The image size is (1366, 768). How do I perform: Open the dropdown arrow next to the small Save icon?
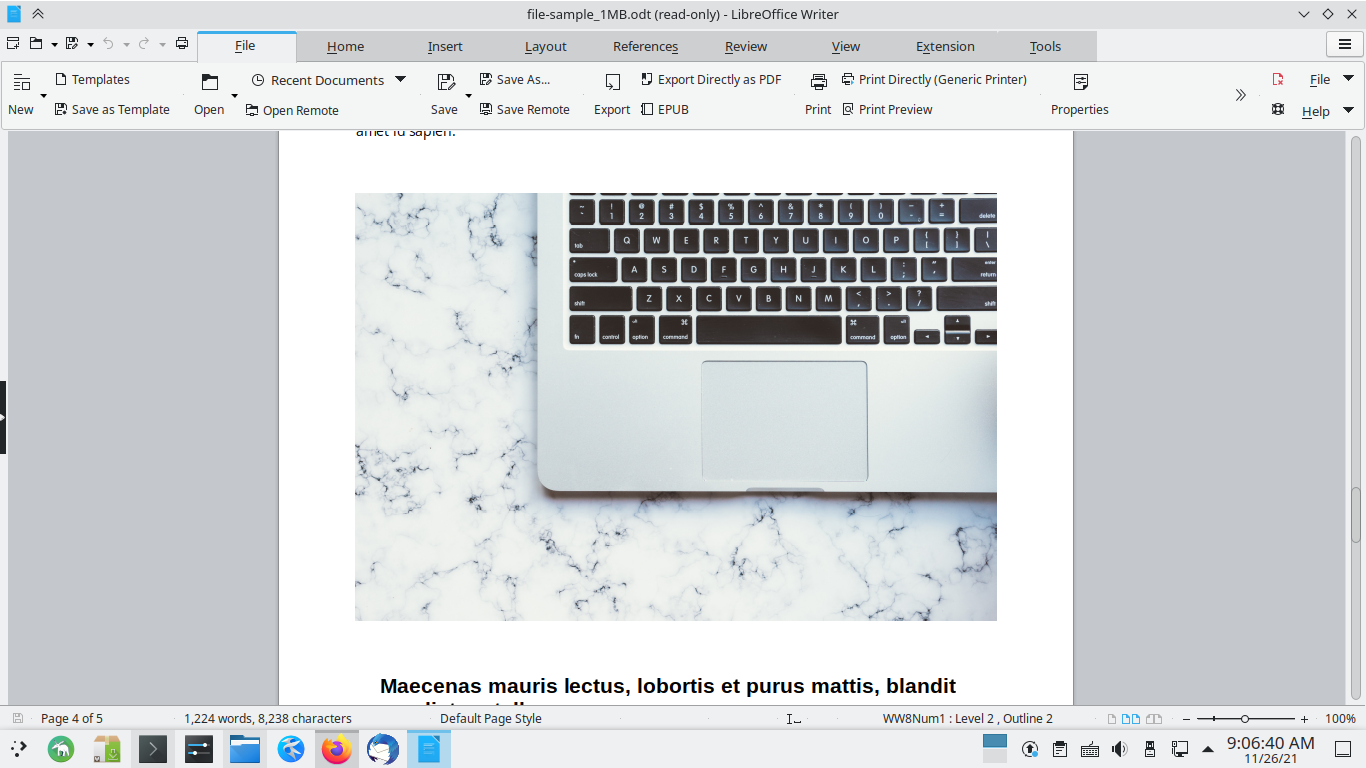click(90, 44)
